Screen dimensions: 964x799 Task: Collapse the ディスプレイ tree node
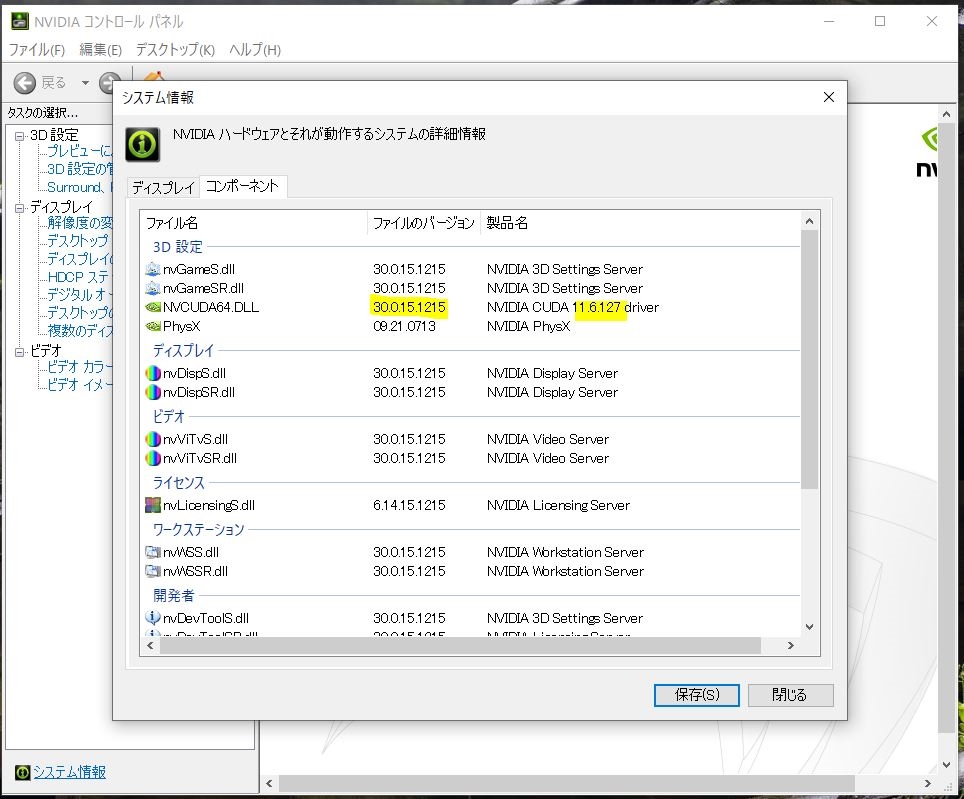pyautogui.click(x=19, y=208)
